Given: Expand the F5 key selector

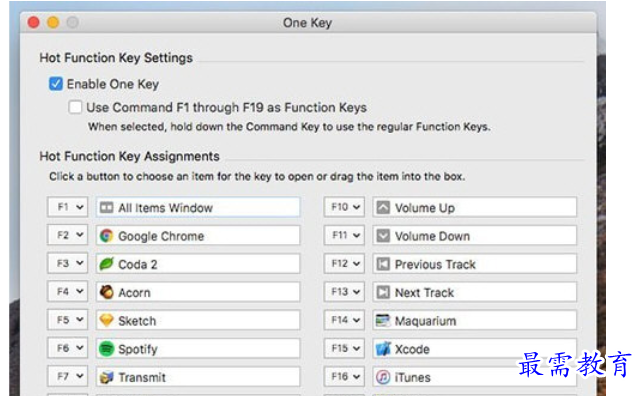Looking at the screenshot, I should 67,320.
